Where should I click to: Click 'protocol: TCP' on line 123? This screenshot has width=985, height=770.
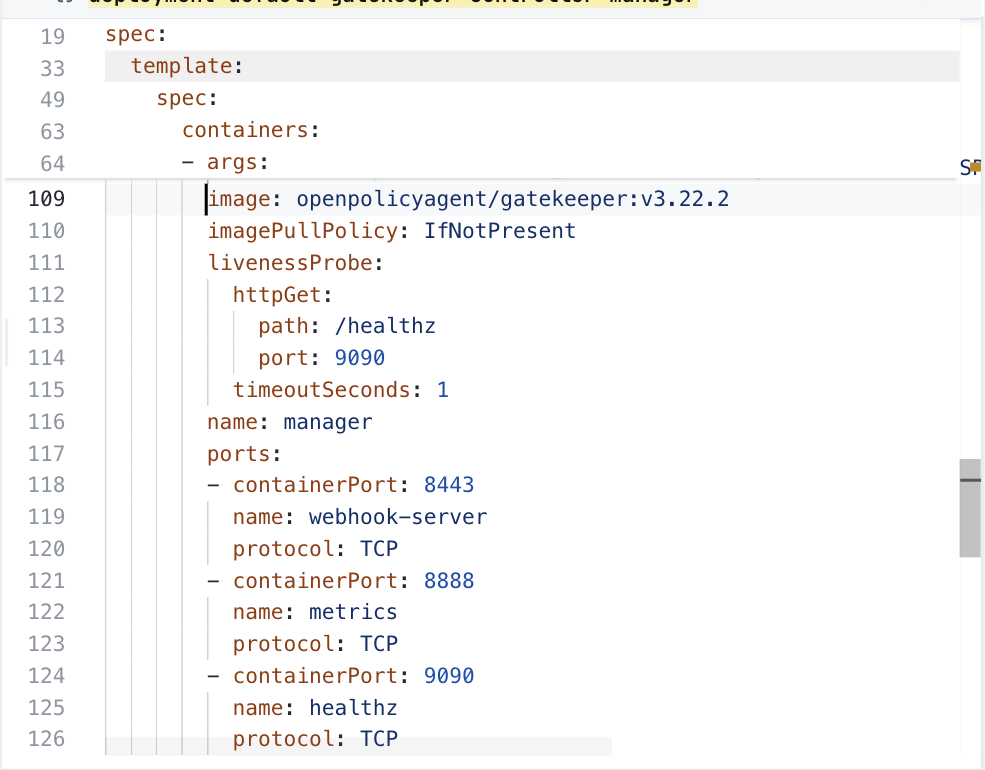pyautogui.click(x=315, y=644)
